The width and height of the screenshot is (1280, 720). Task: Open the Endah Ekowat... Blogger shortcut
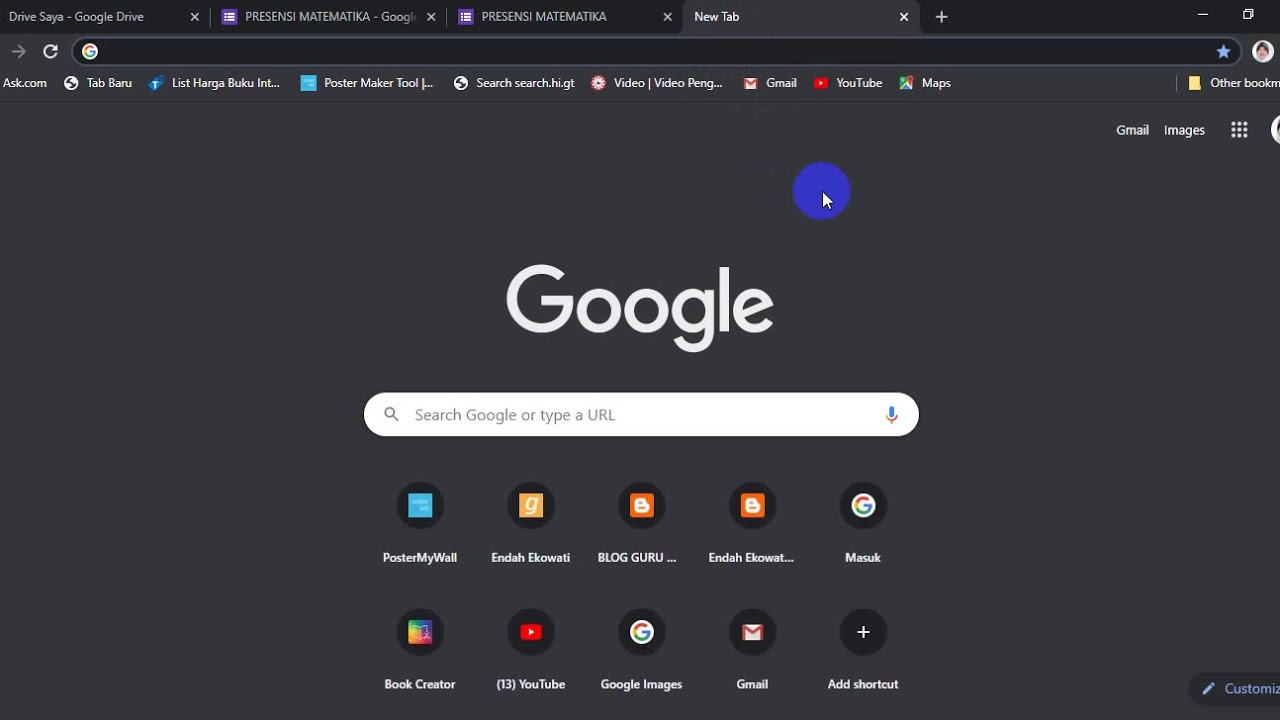click(x=752, y=524)
